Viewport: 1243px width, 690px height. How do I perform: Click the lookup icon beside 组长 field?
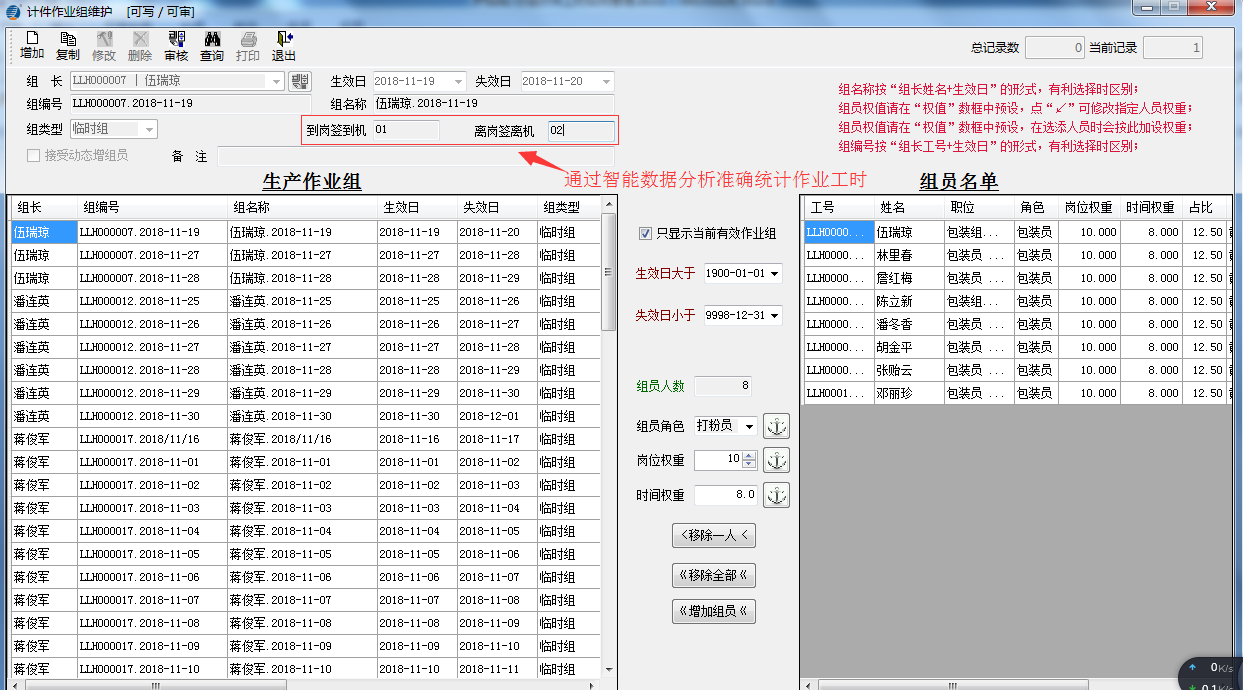(300, 81)
